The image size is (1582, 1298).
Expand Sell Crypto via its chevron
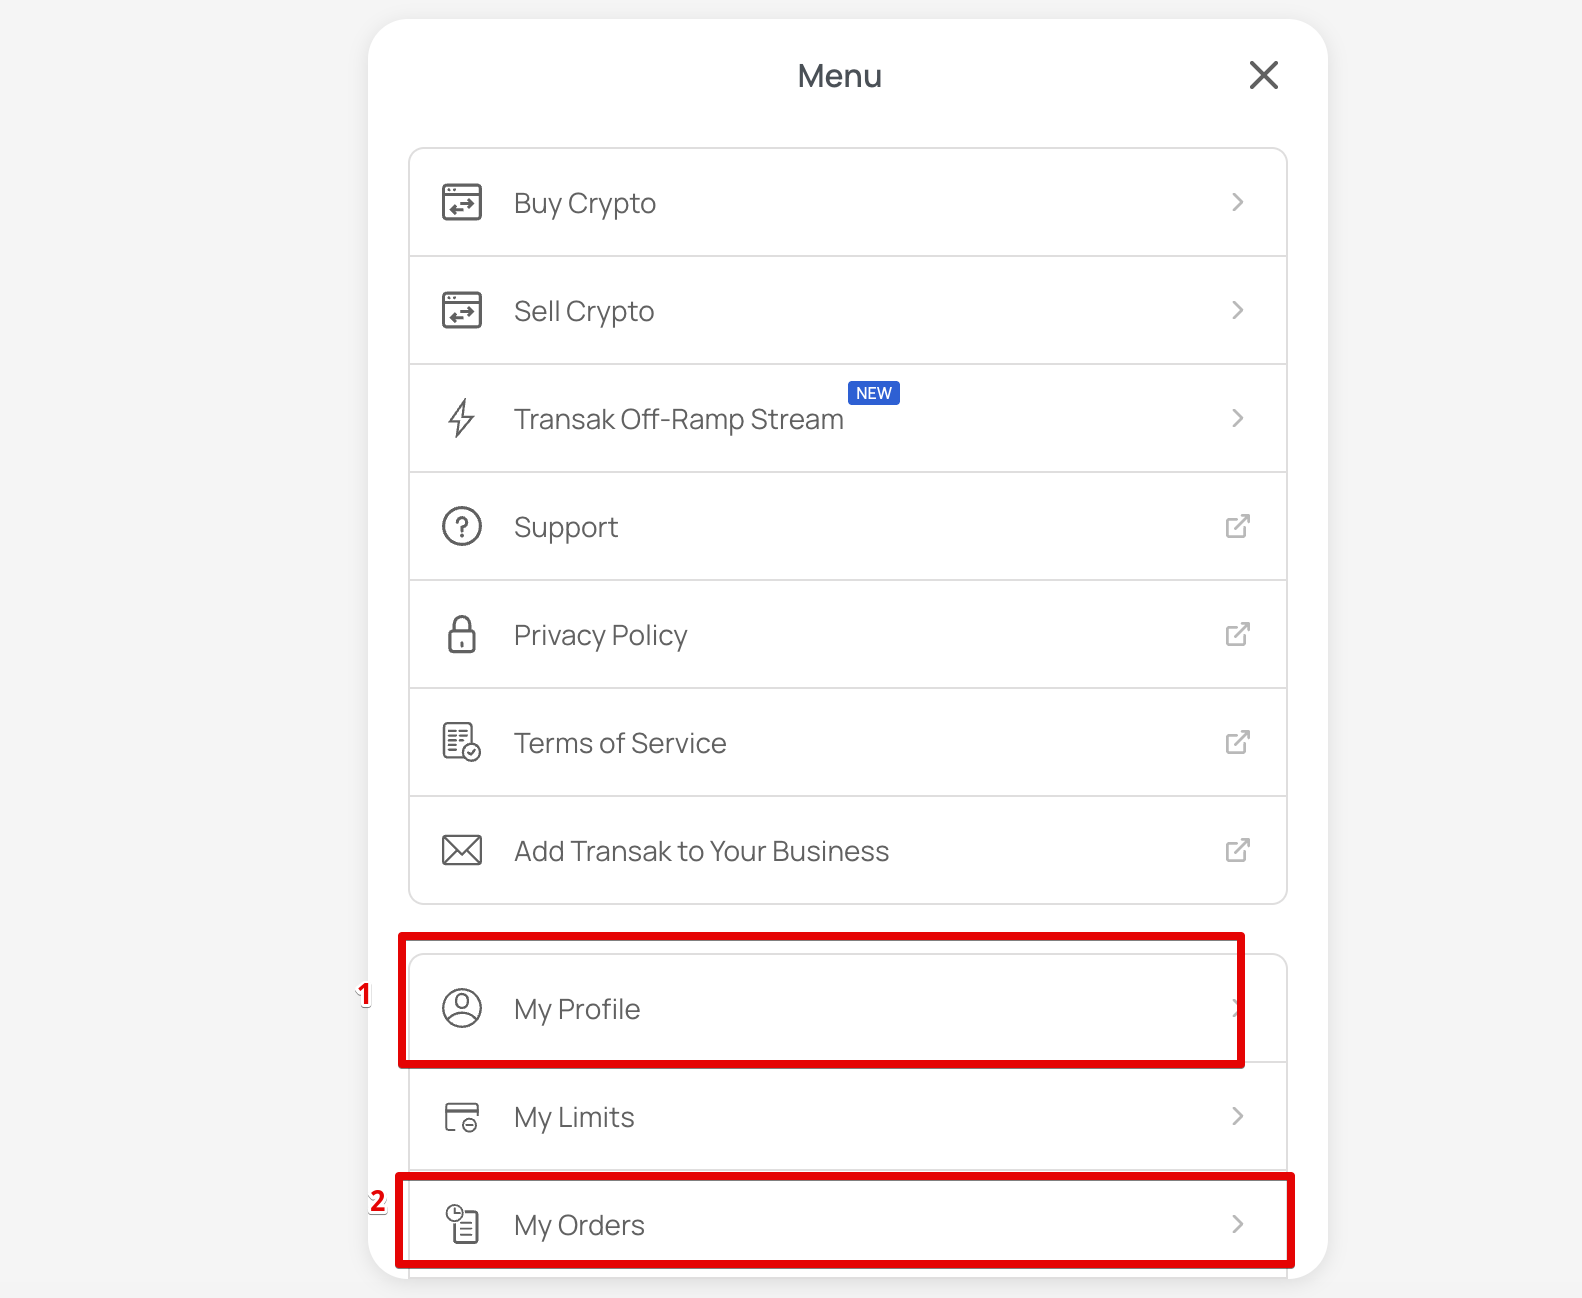[x=1238, y=310]
